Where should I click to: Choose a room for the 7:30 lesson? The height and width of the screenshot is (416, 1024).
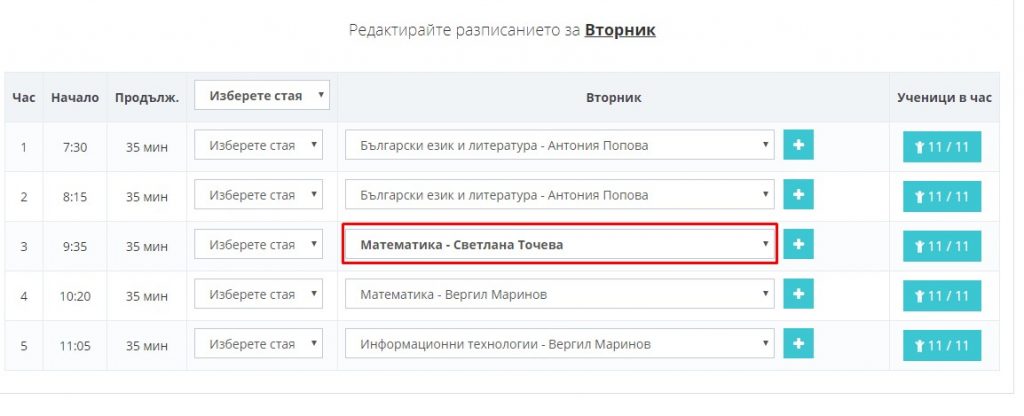tap(259, 145)
